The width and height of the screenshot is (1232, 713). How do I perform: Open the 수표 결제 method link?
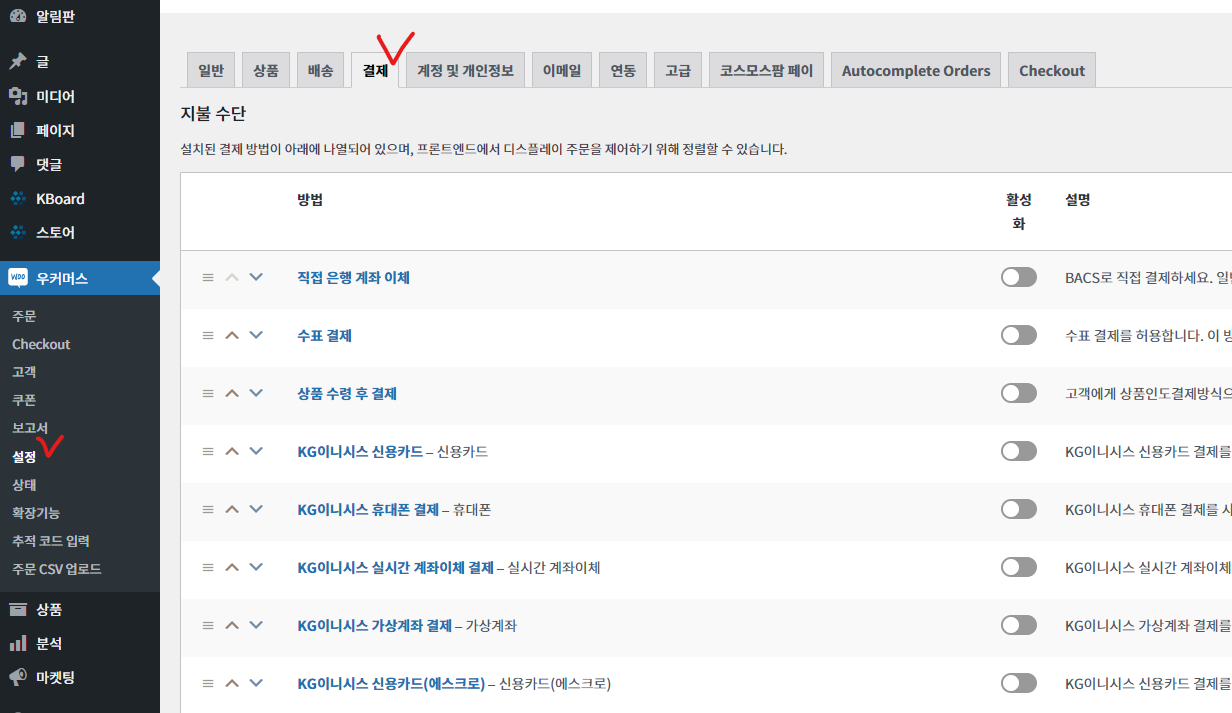tap(324, 335)
